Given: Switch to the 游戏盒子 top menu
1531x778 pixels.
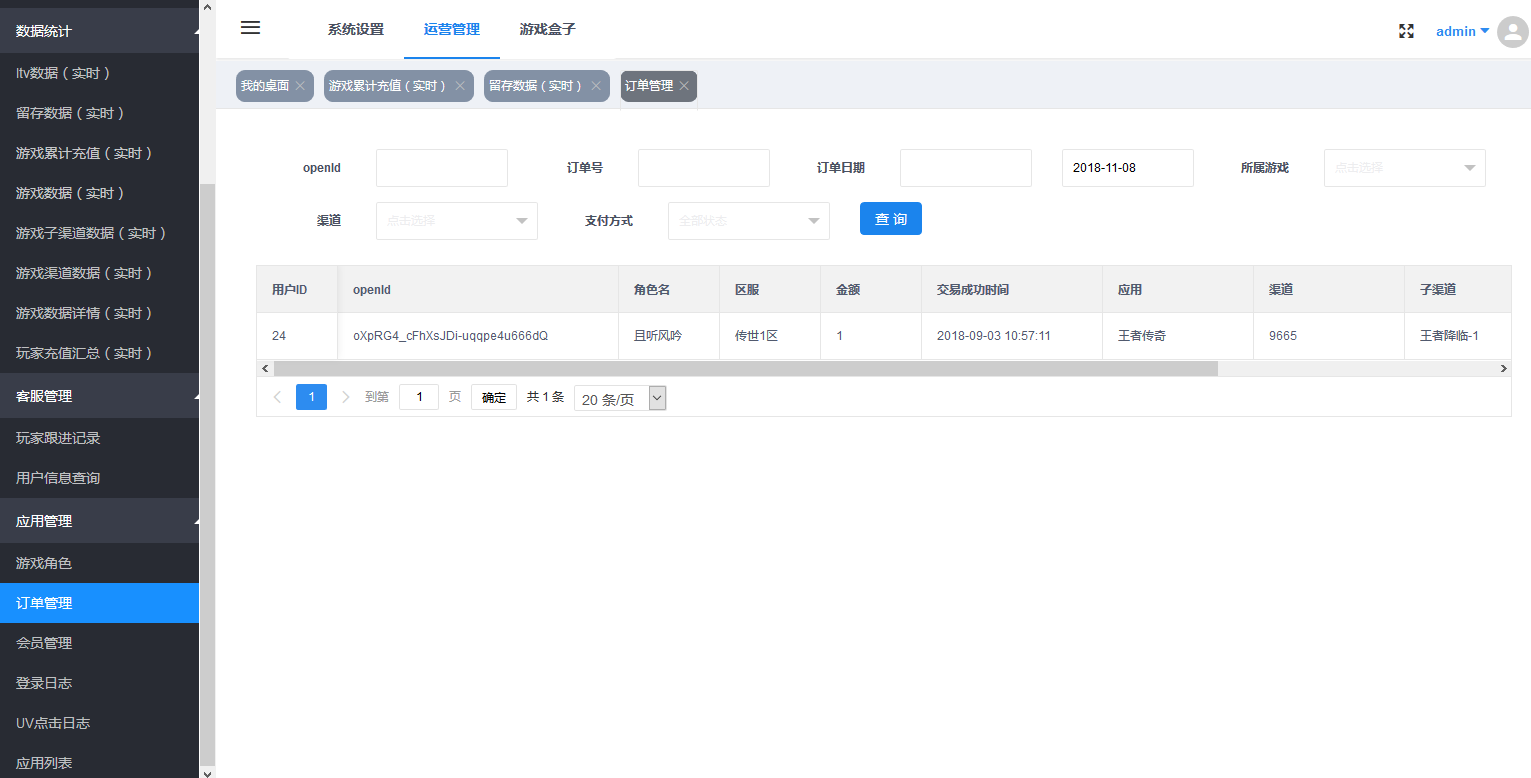Looking at the screenshot, I should [x=547, y=30].
